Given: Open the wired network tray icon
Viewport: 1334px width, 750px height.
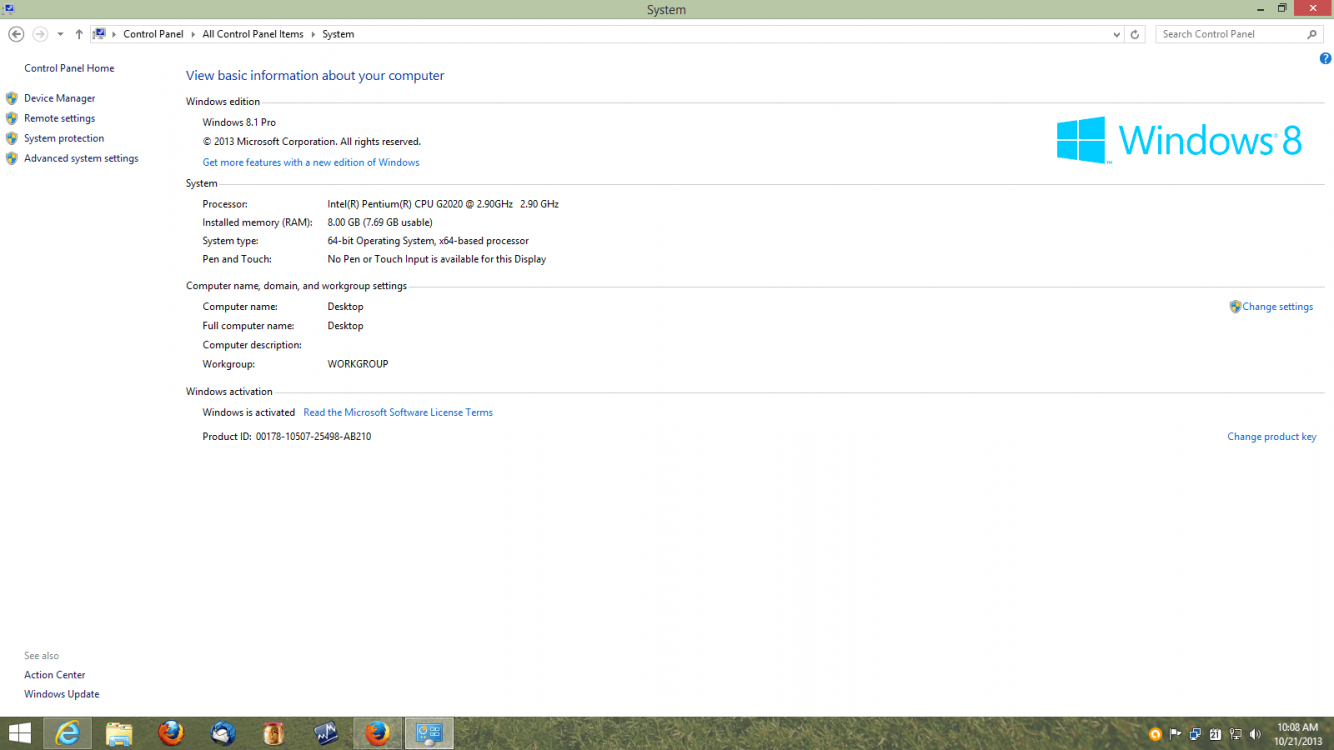Looking at the screenshot, I should click(1235, 734).
